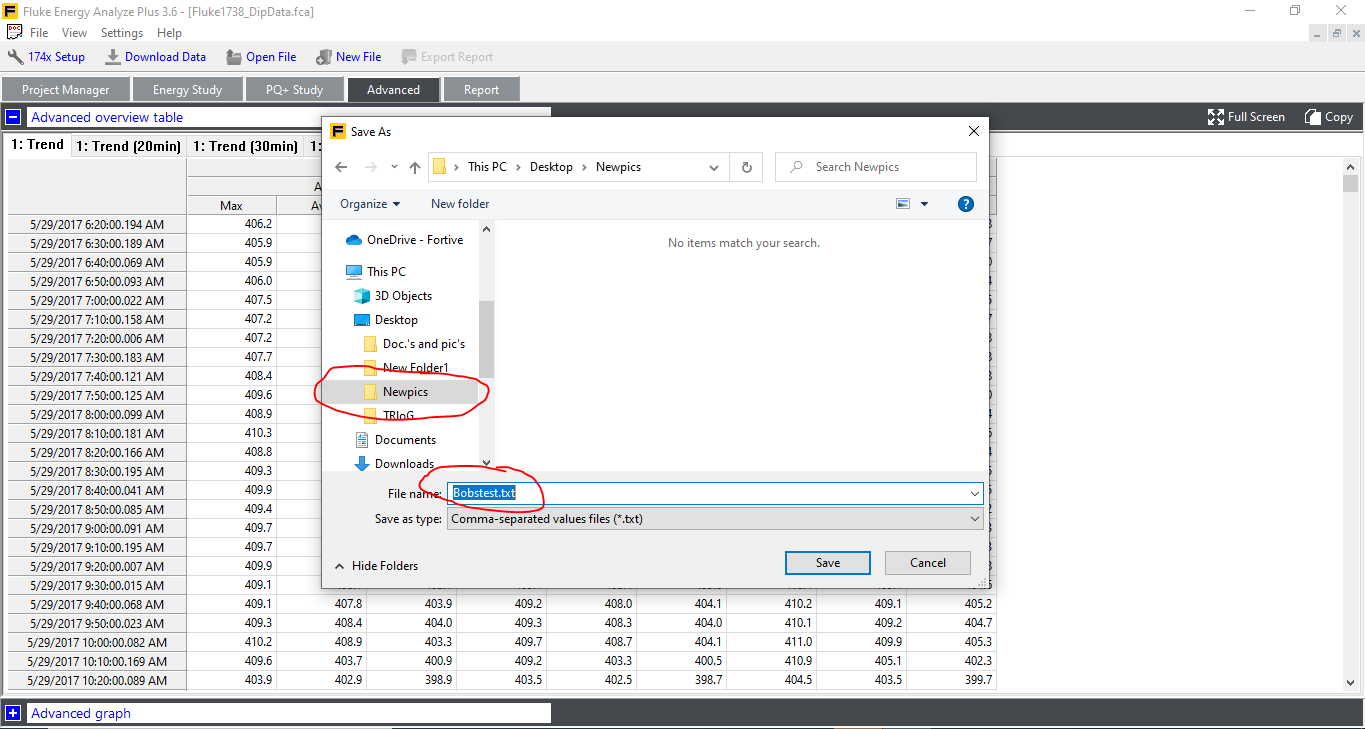
Task: Open Save As dialog help
Action: click(966, 204)
